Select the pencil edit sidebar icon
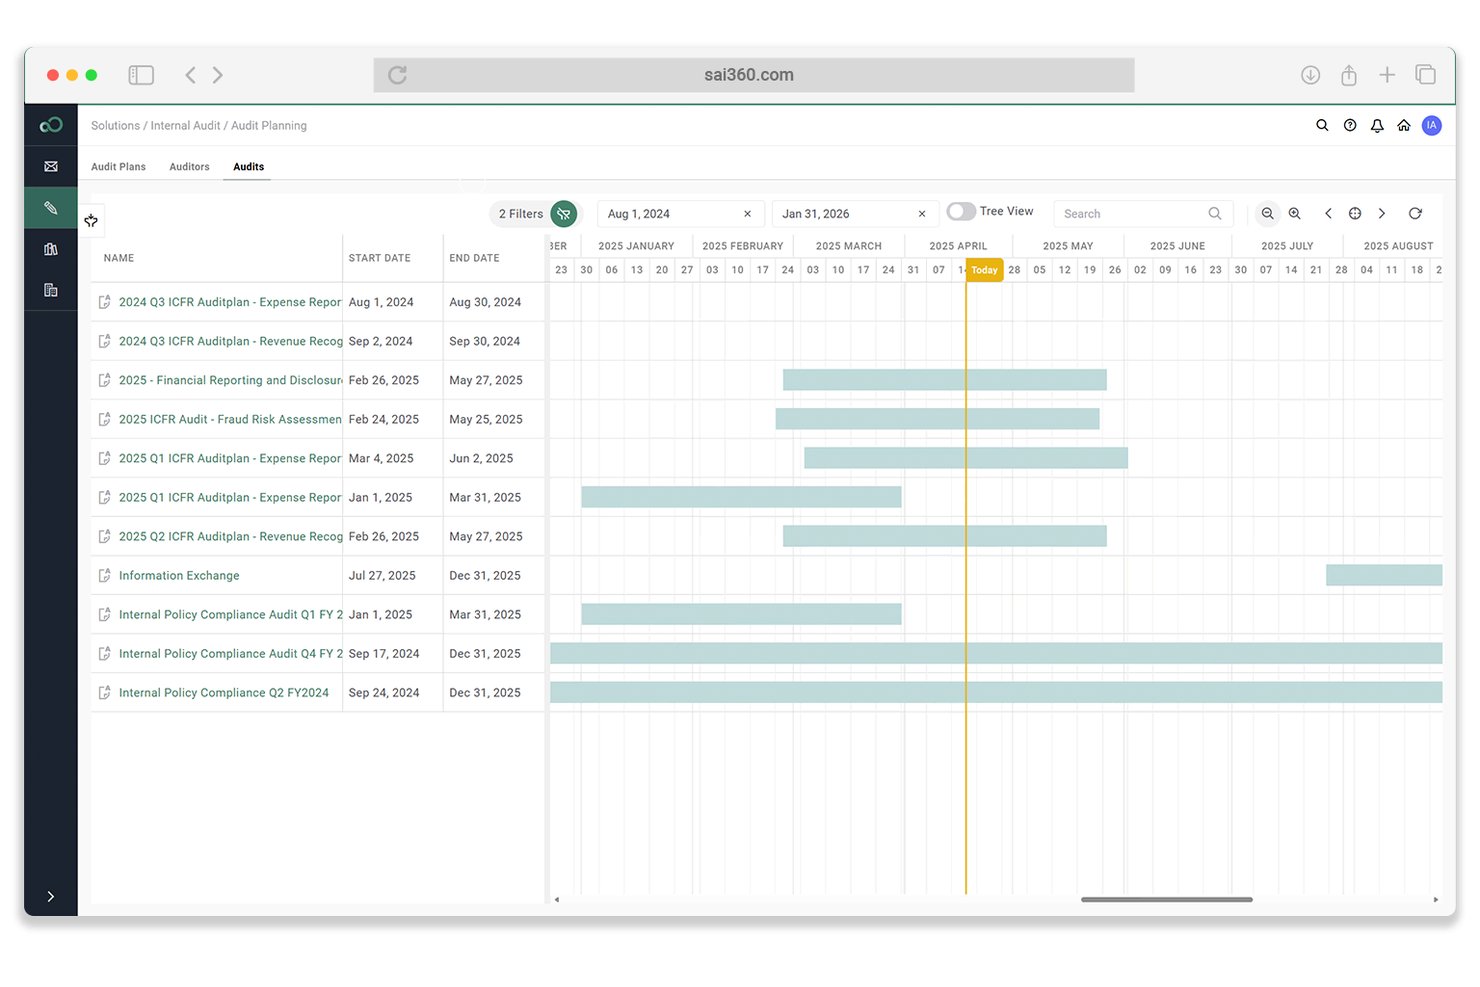The height and width of the screenshot is (987, 1480). 51,208
